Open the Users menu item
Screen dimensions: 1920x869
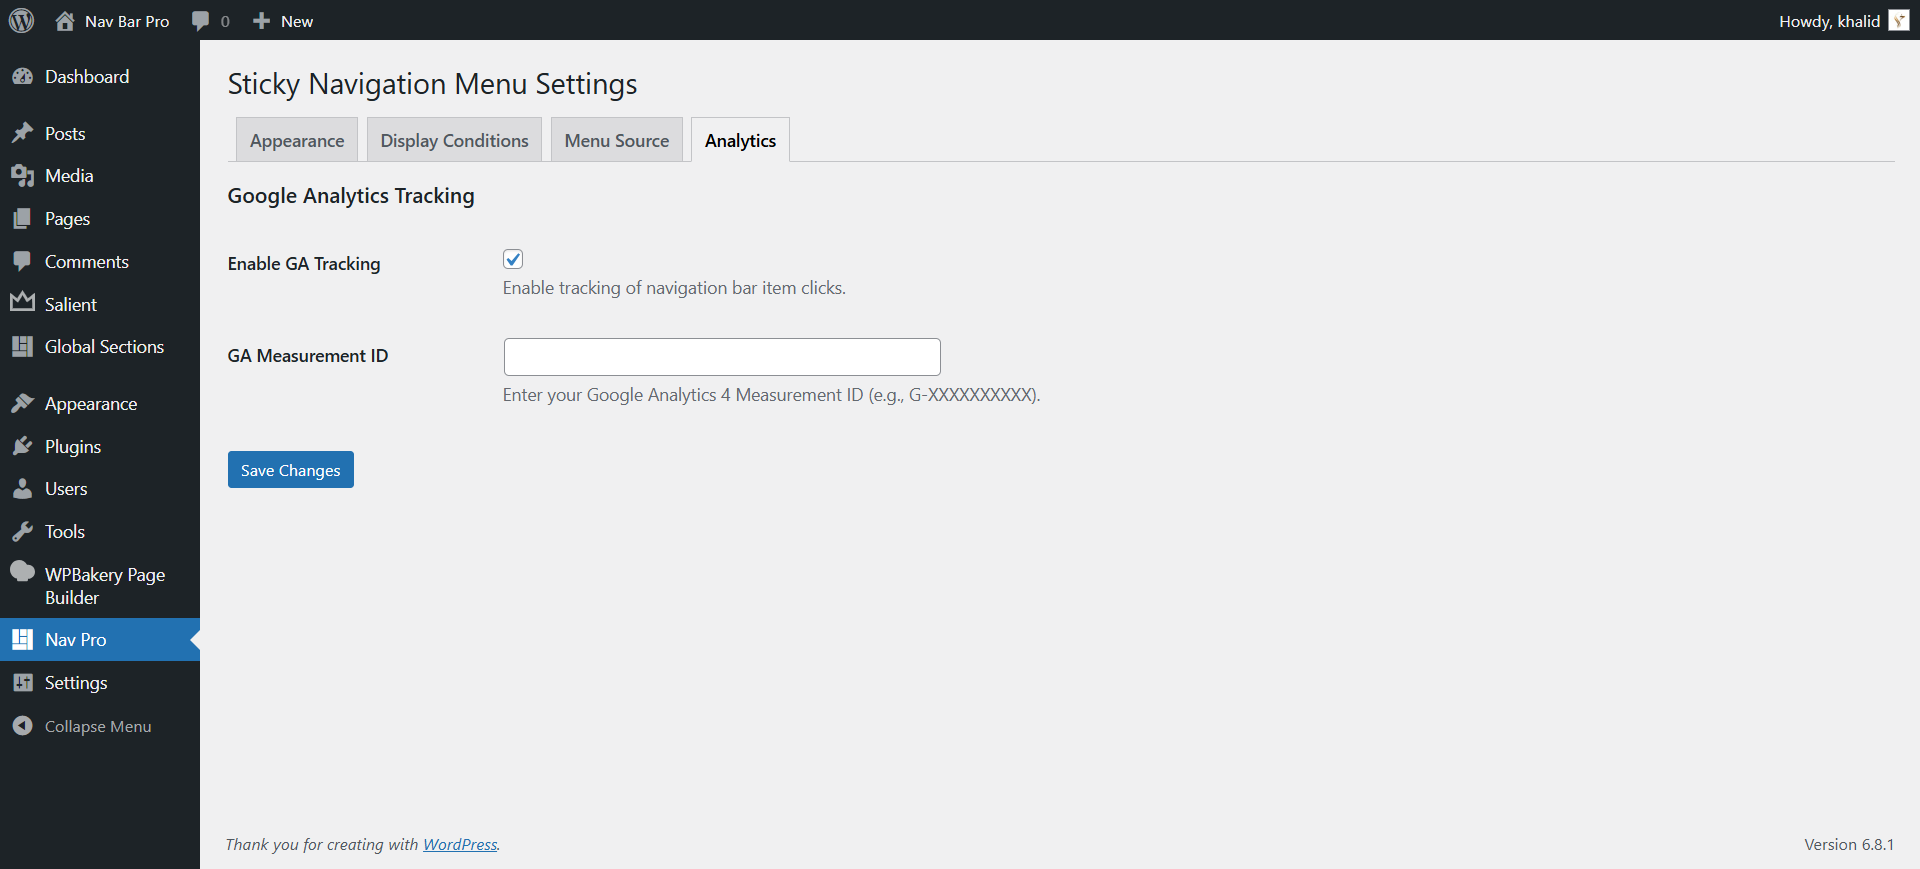point(100,489)
